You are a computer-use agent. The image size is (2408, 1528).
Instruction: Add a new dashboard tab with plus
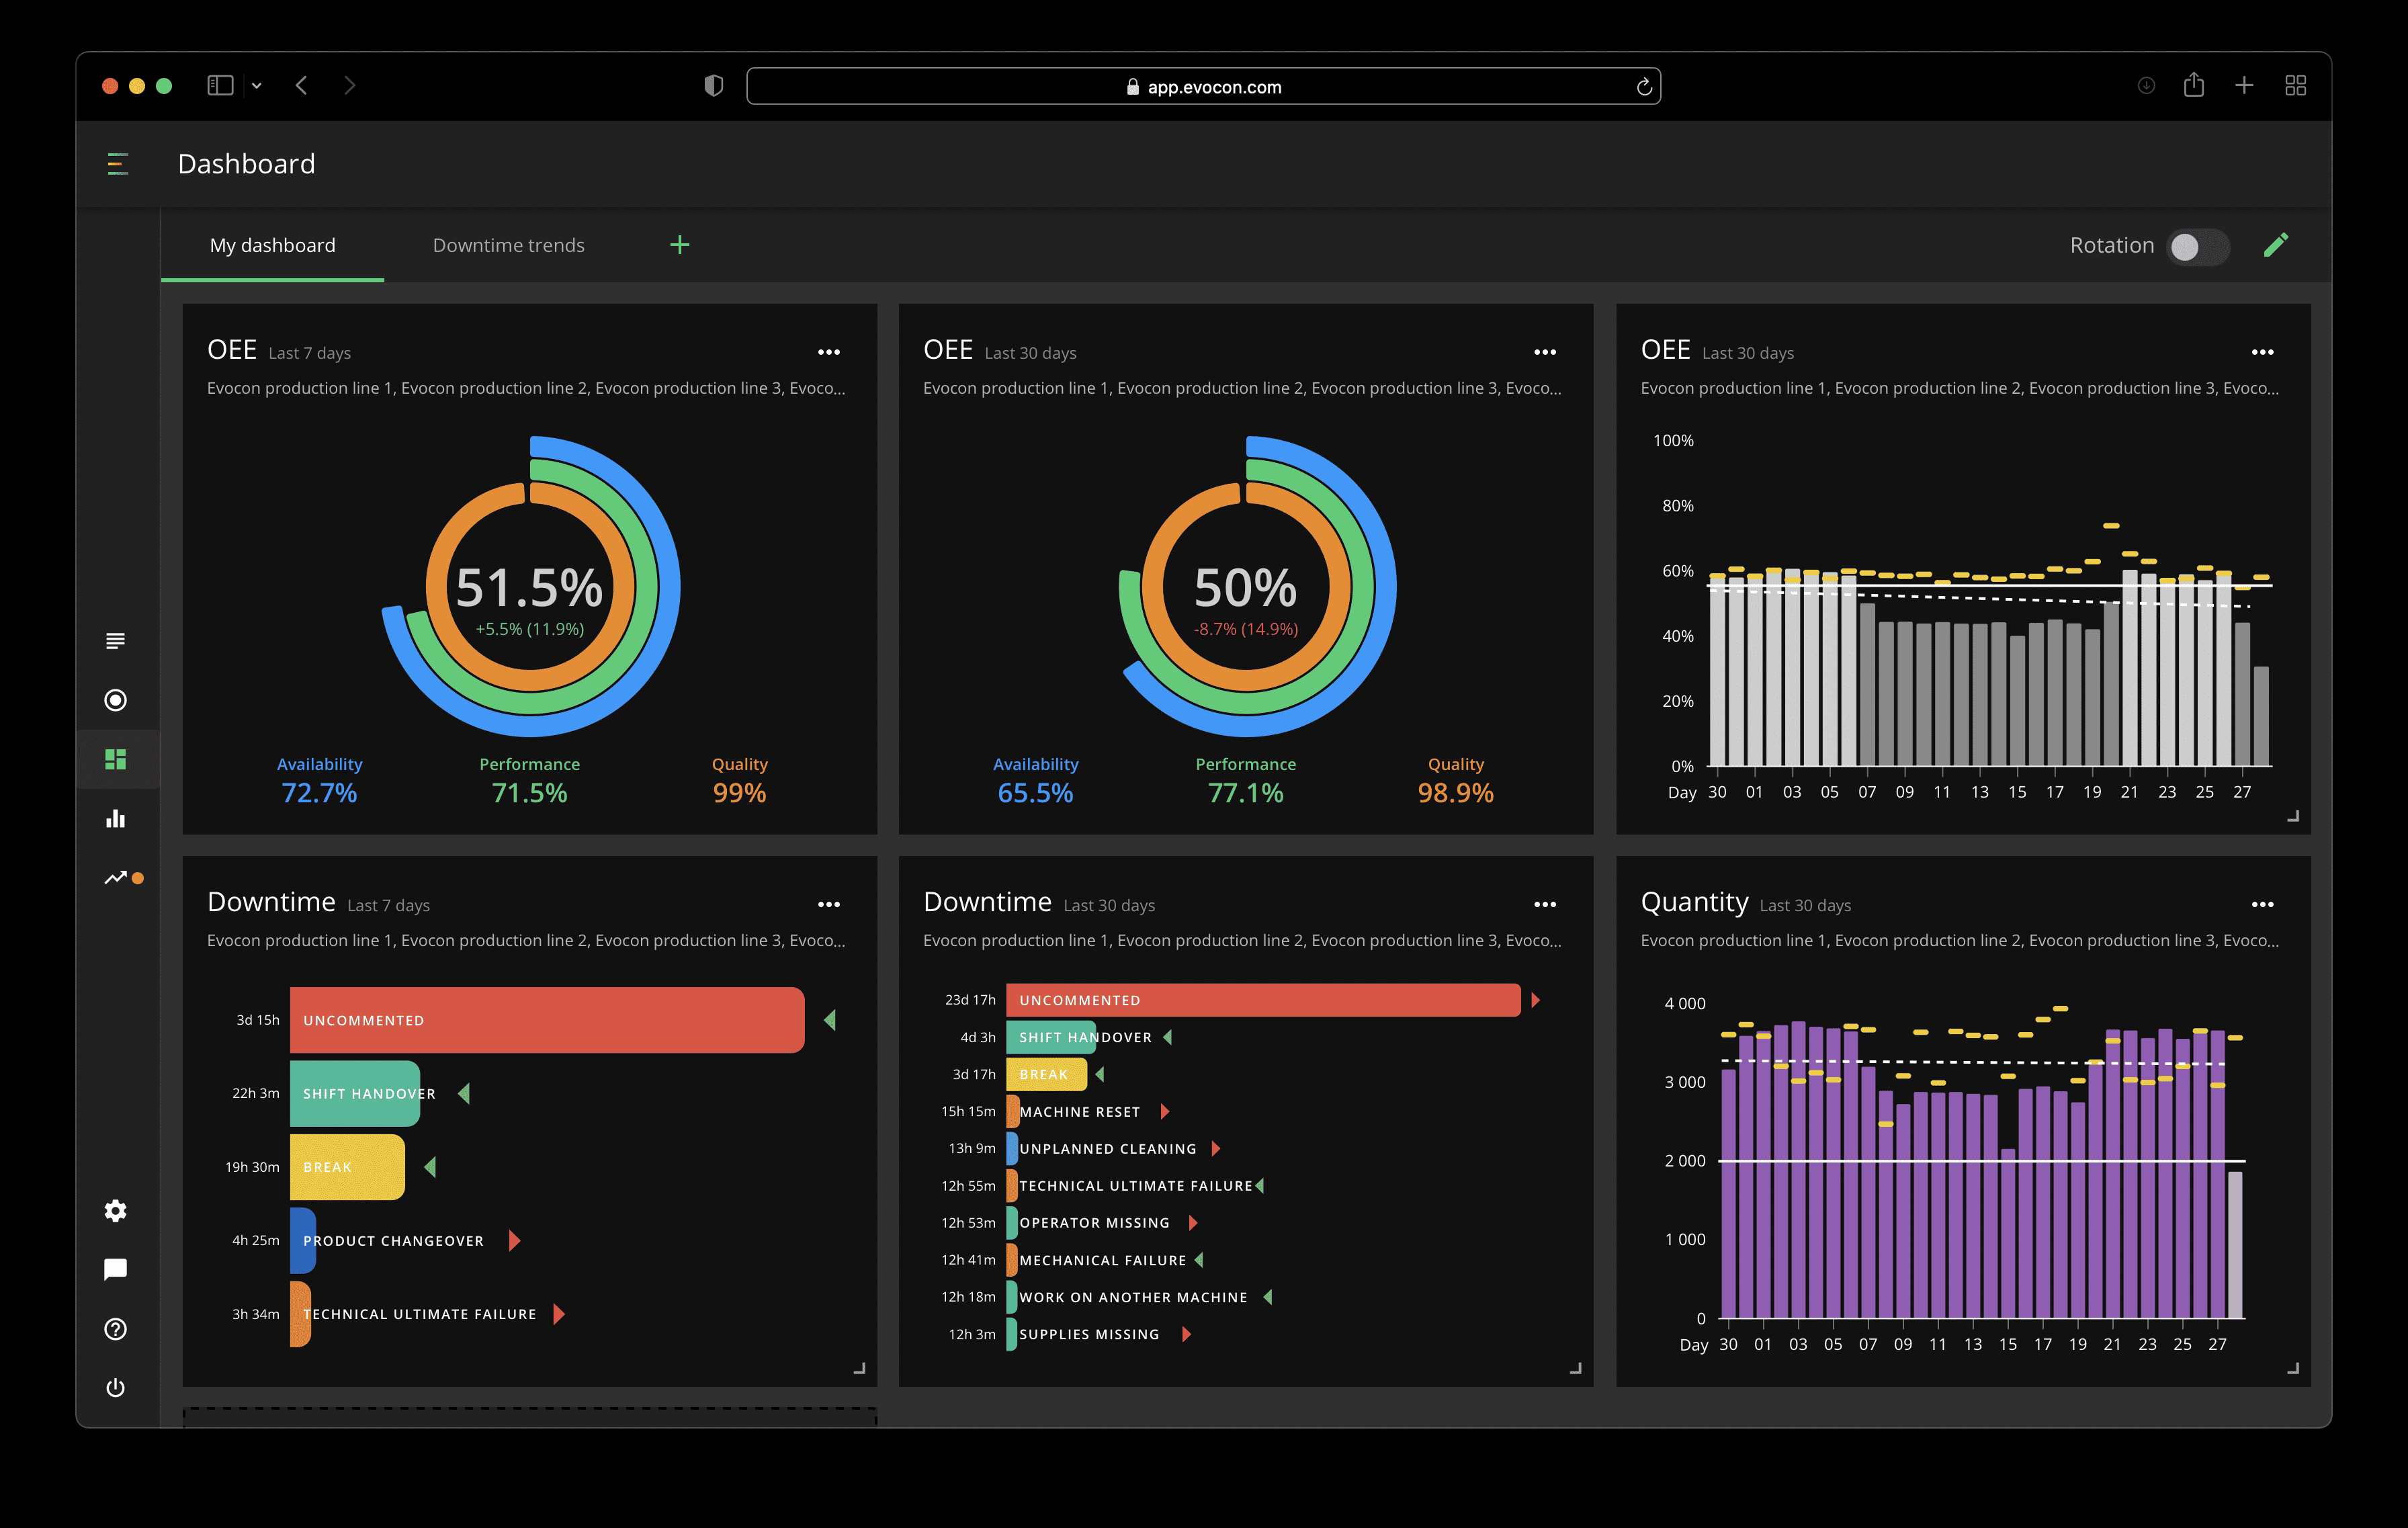pyautogui.click(x=680, y=245)
